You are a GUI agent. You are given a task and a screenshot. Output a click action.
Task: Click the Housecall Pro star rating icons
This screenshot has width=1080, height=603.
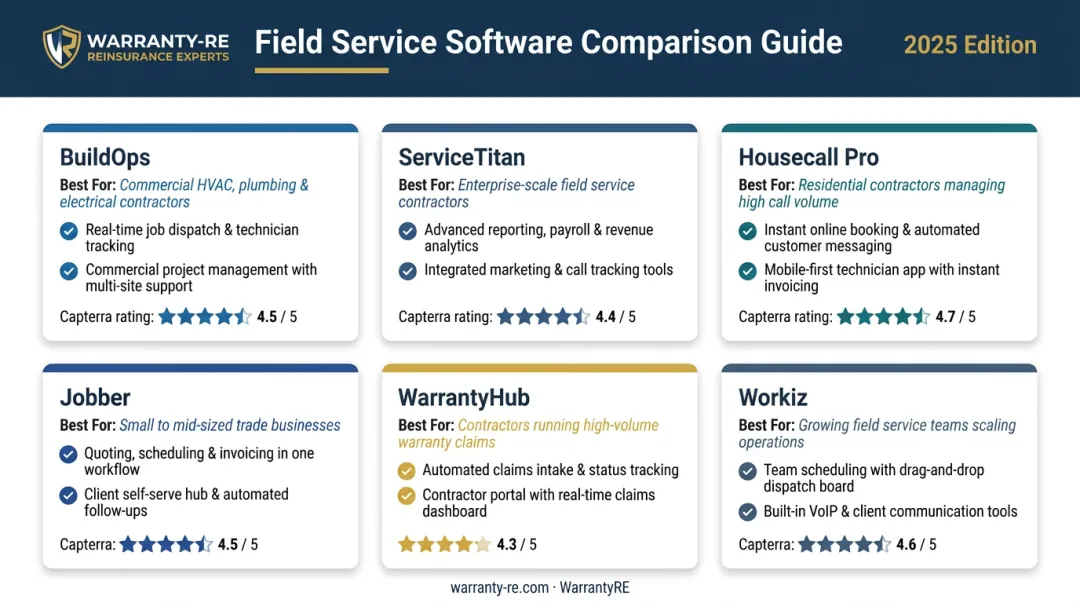[x=883, y=316]
